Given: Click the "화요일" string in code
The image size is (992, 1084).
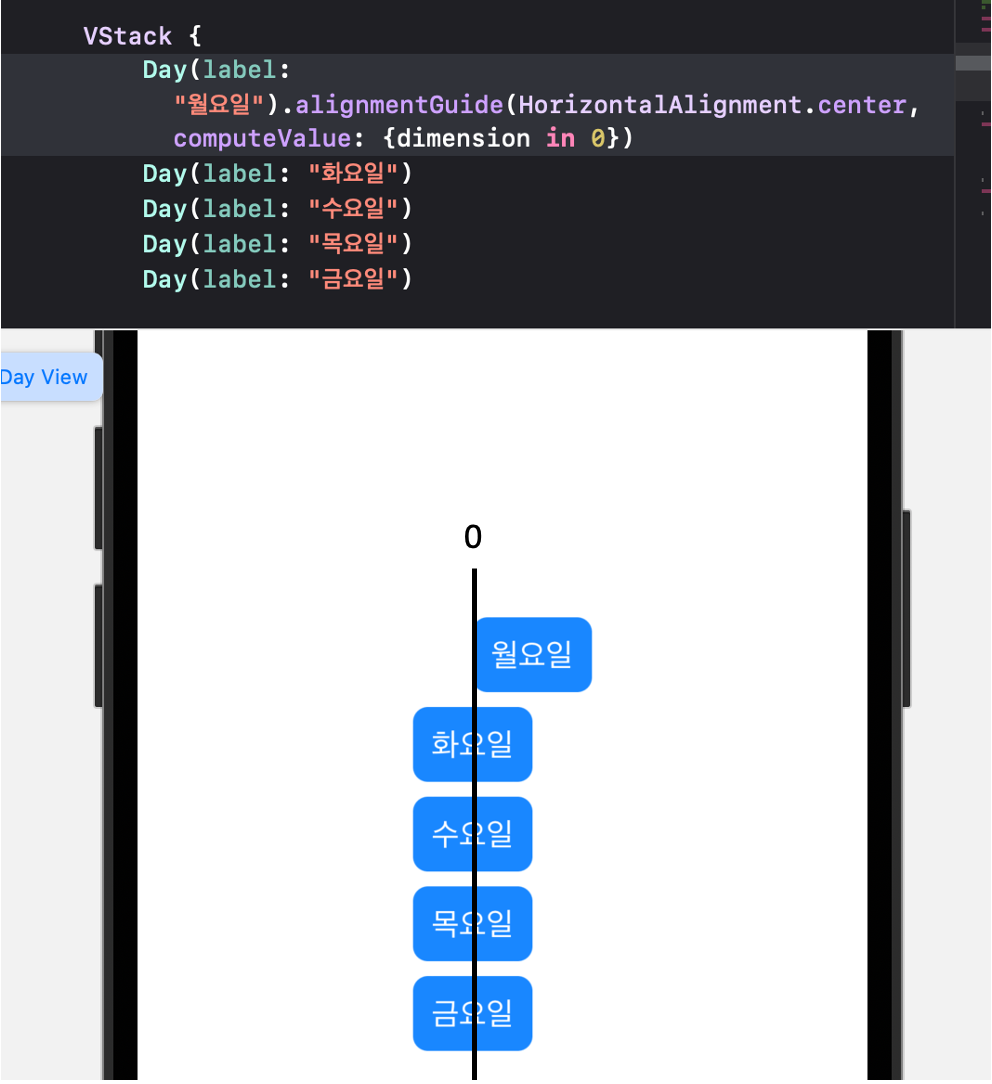Looking at the screenshot, I should point(353,174).
